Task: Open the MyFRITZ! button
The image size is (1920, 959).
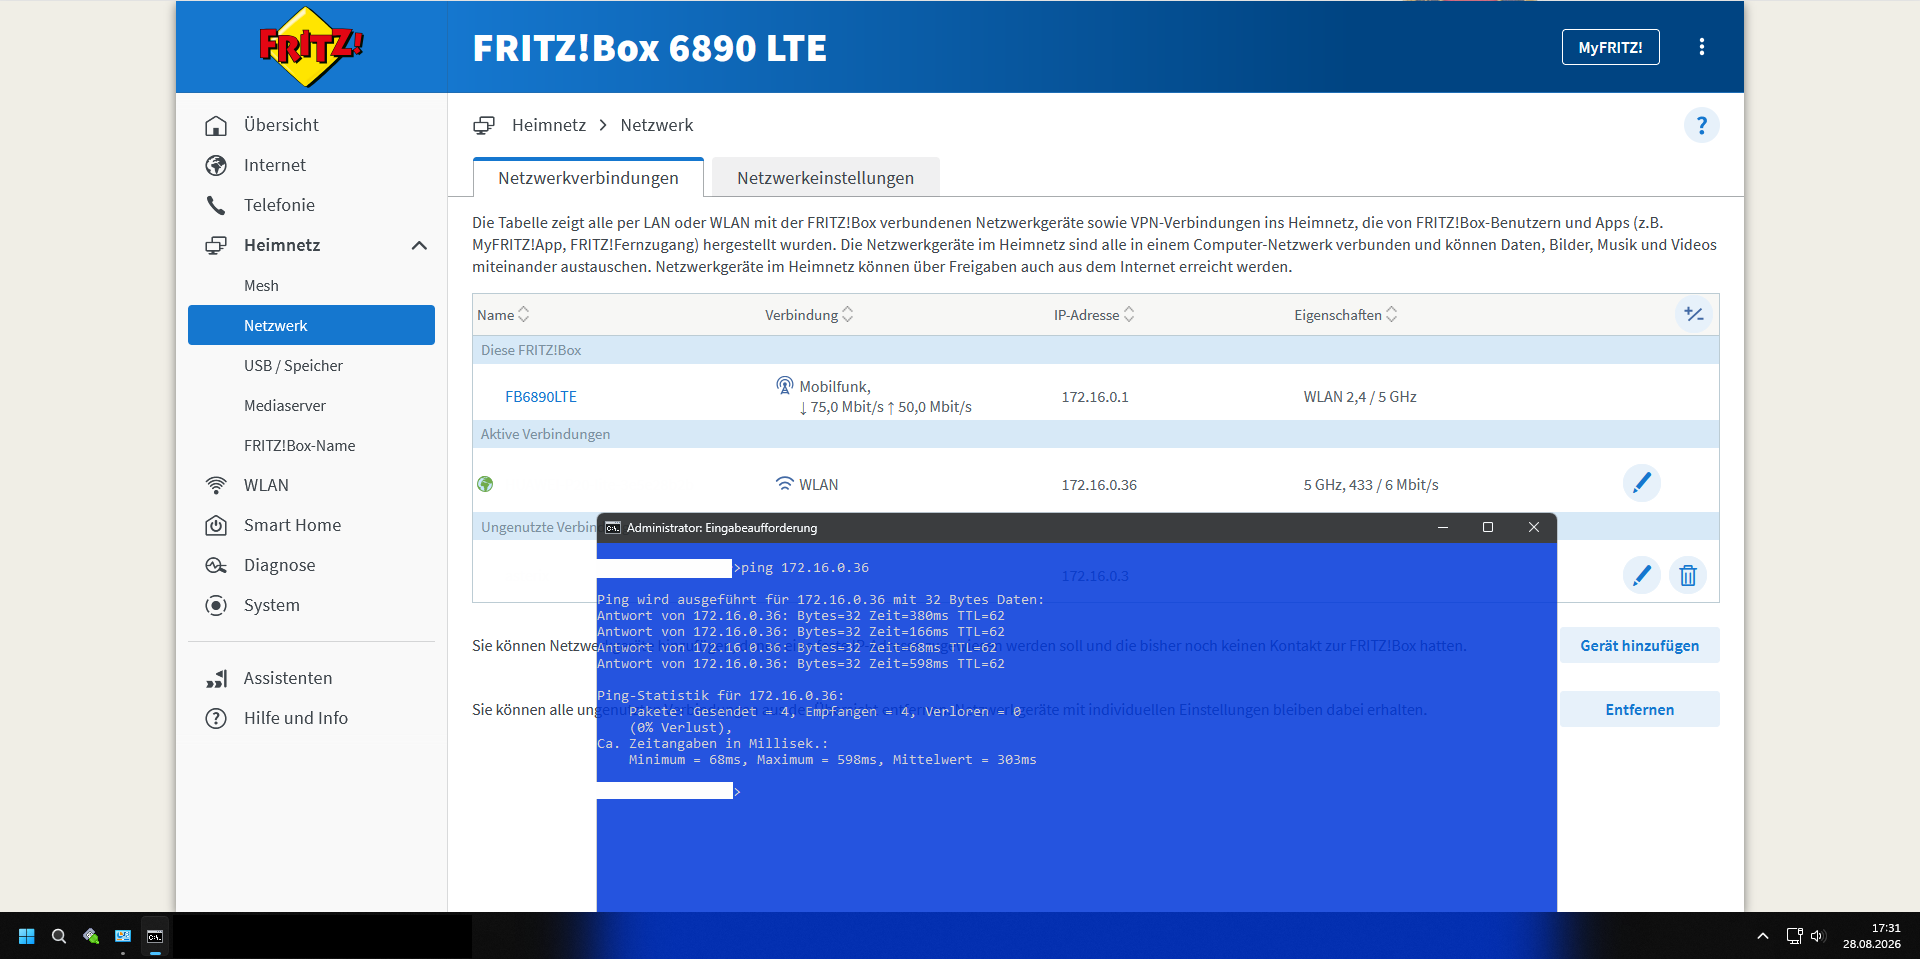Action: (x=1610, y=47)
